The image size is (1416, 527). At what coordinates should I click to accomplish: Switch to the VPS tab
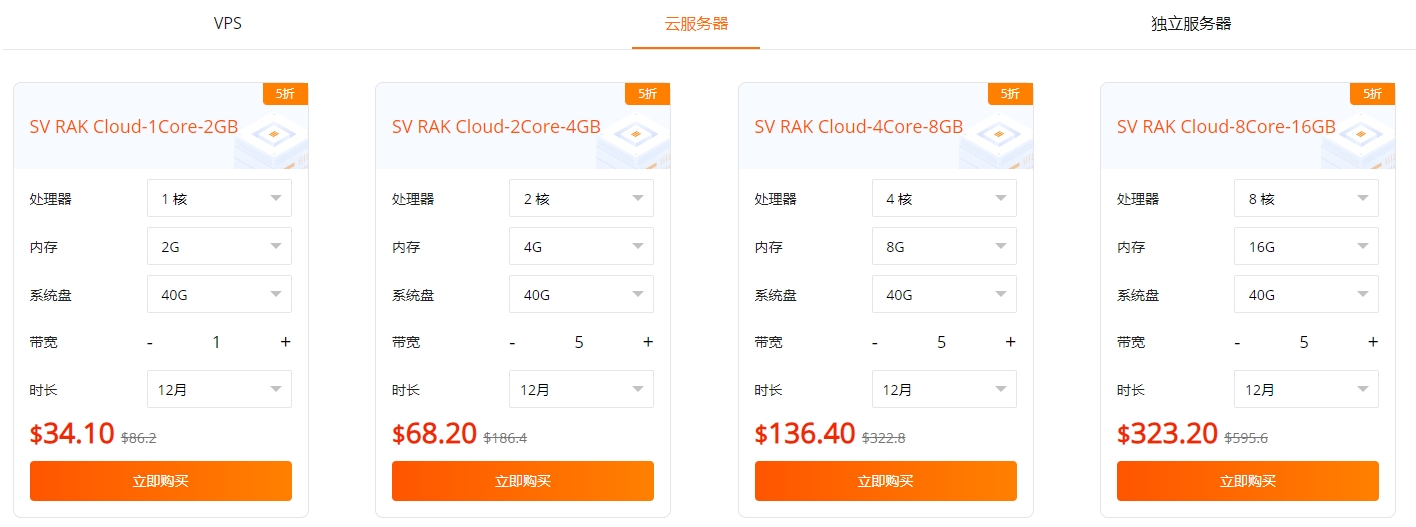pyautogui.click(x=227, y=23)
